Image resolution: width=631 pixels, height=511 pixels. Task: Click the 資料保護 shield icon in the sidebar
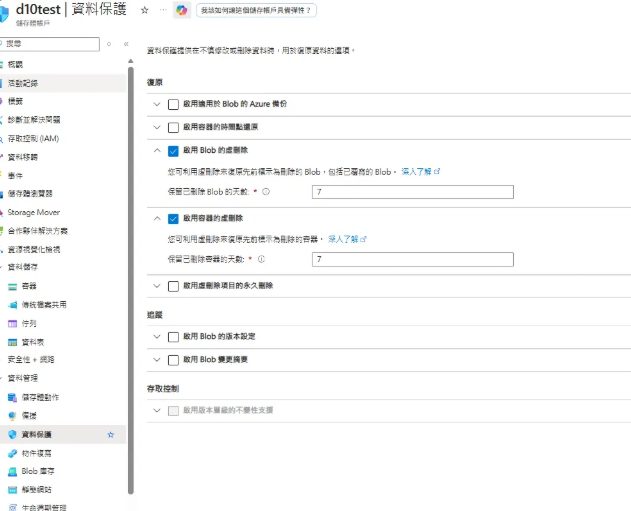12,435
